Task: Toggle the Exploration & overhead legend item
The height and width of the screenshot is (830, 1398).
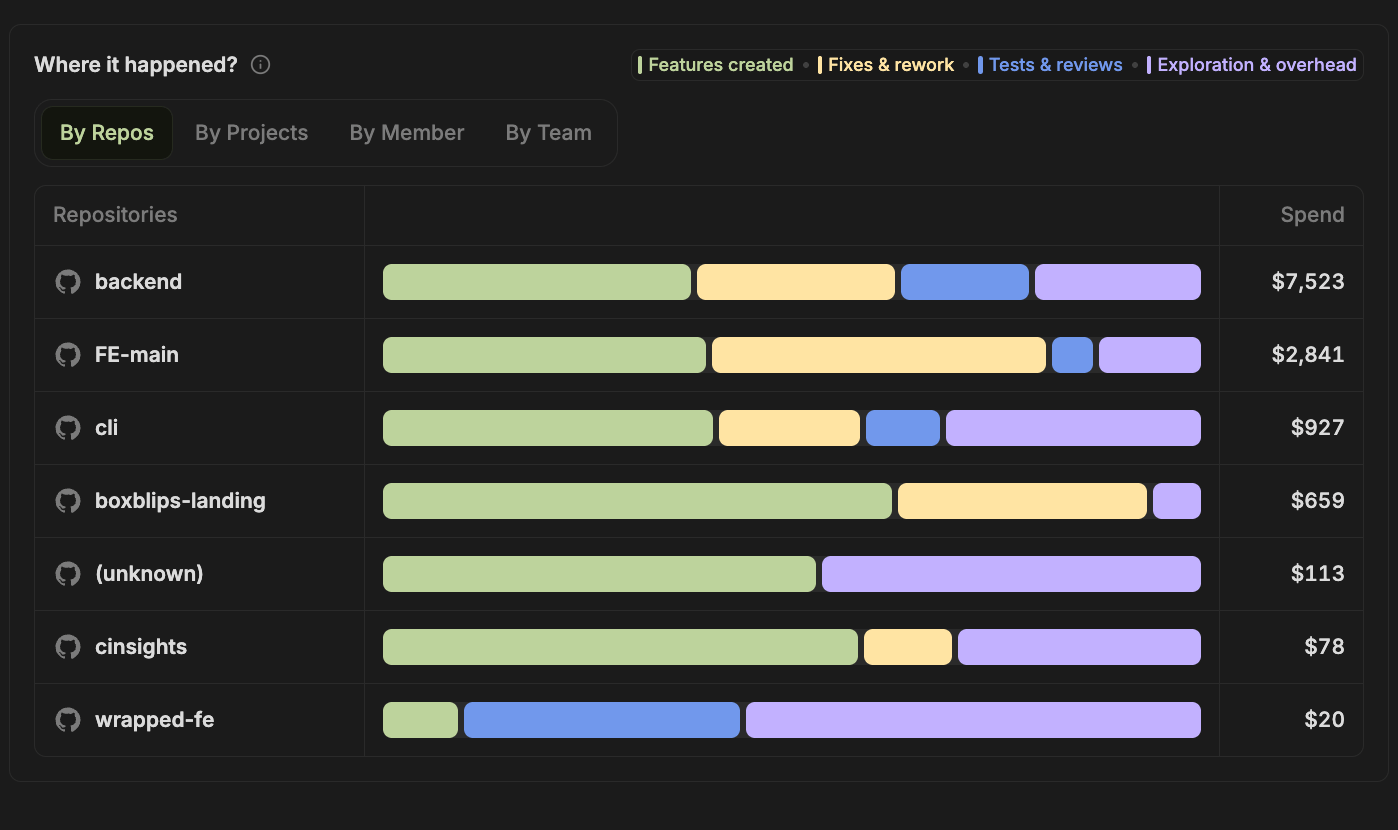Action: (1252, 65)
